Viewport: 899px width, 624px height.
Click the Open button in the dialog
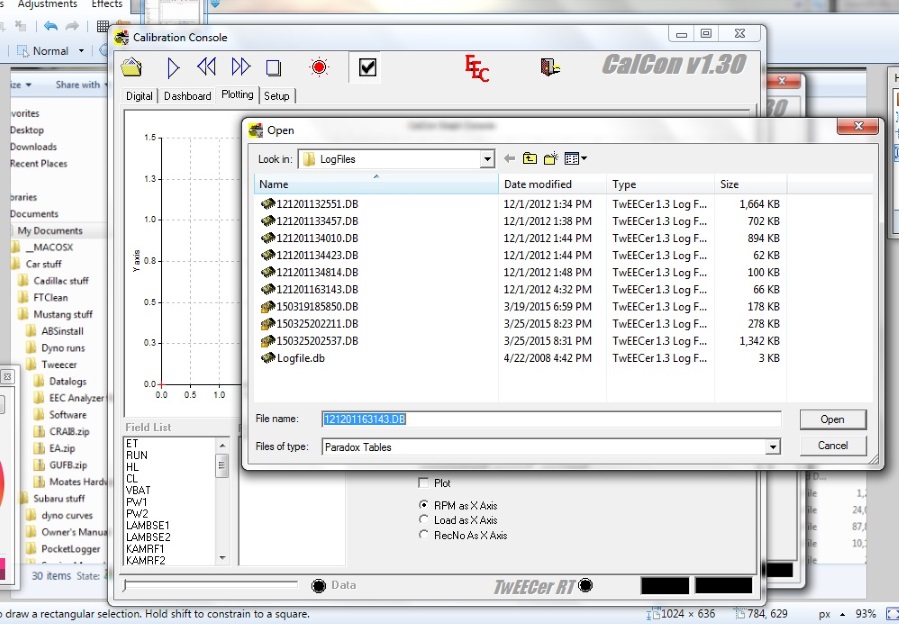(x=832, y=419)
